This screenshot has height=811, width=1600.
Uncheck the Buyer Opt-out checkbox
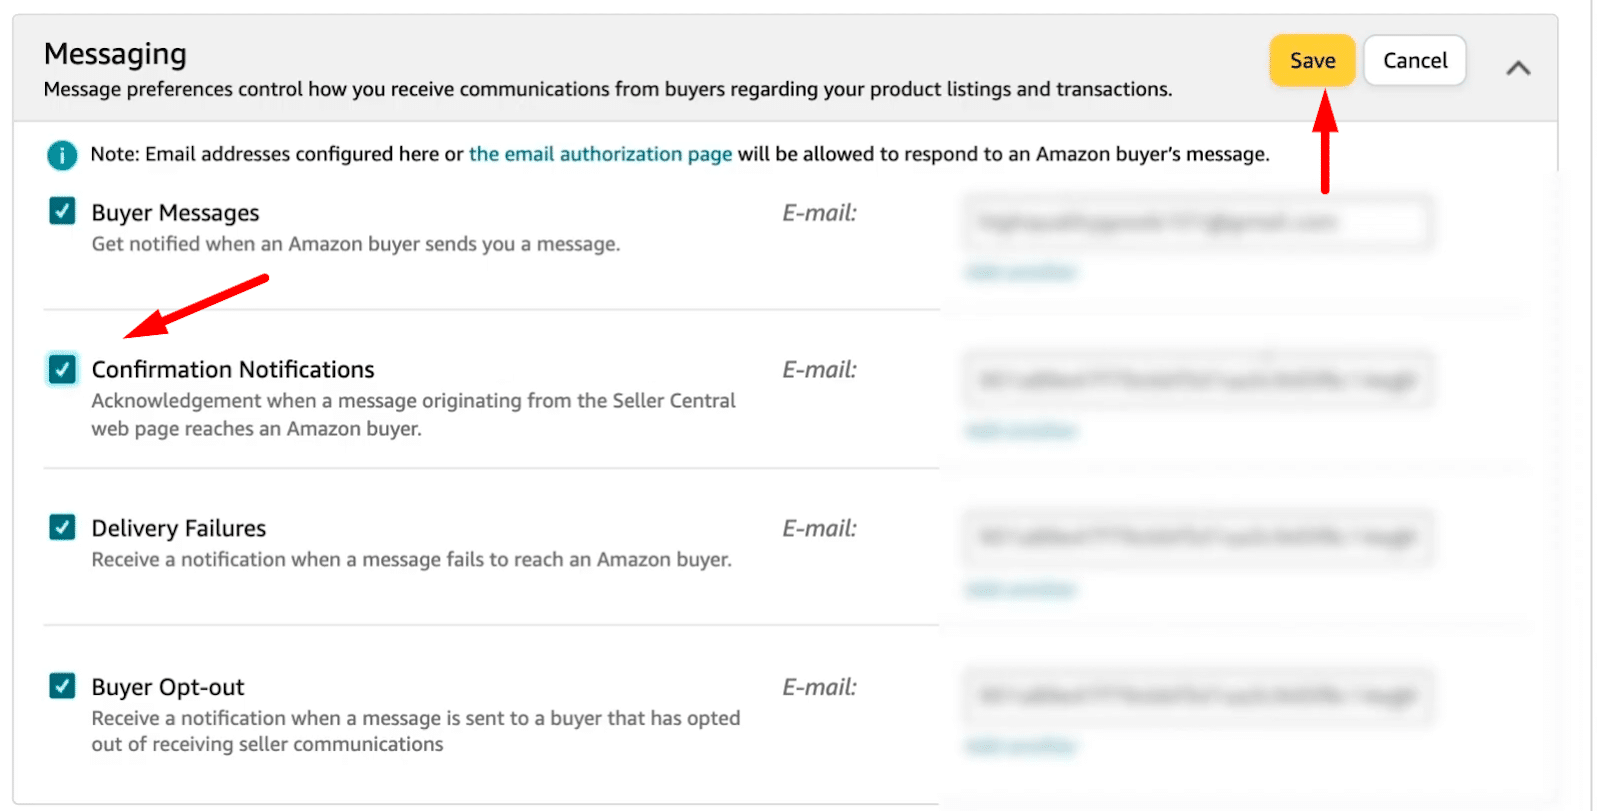pos(62,686)
